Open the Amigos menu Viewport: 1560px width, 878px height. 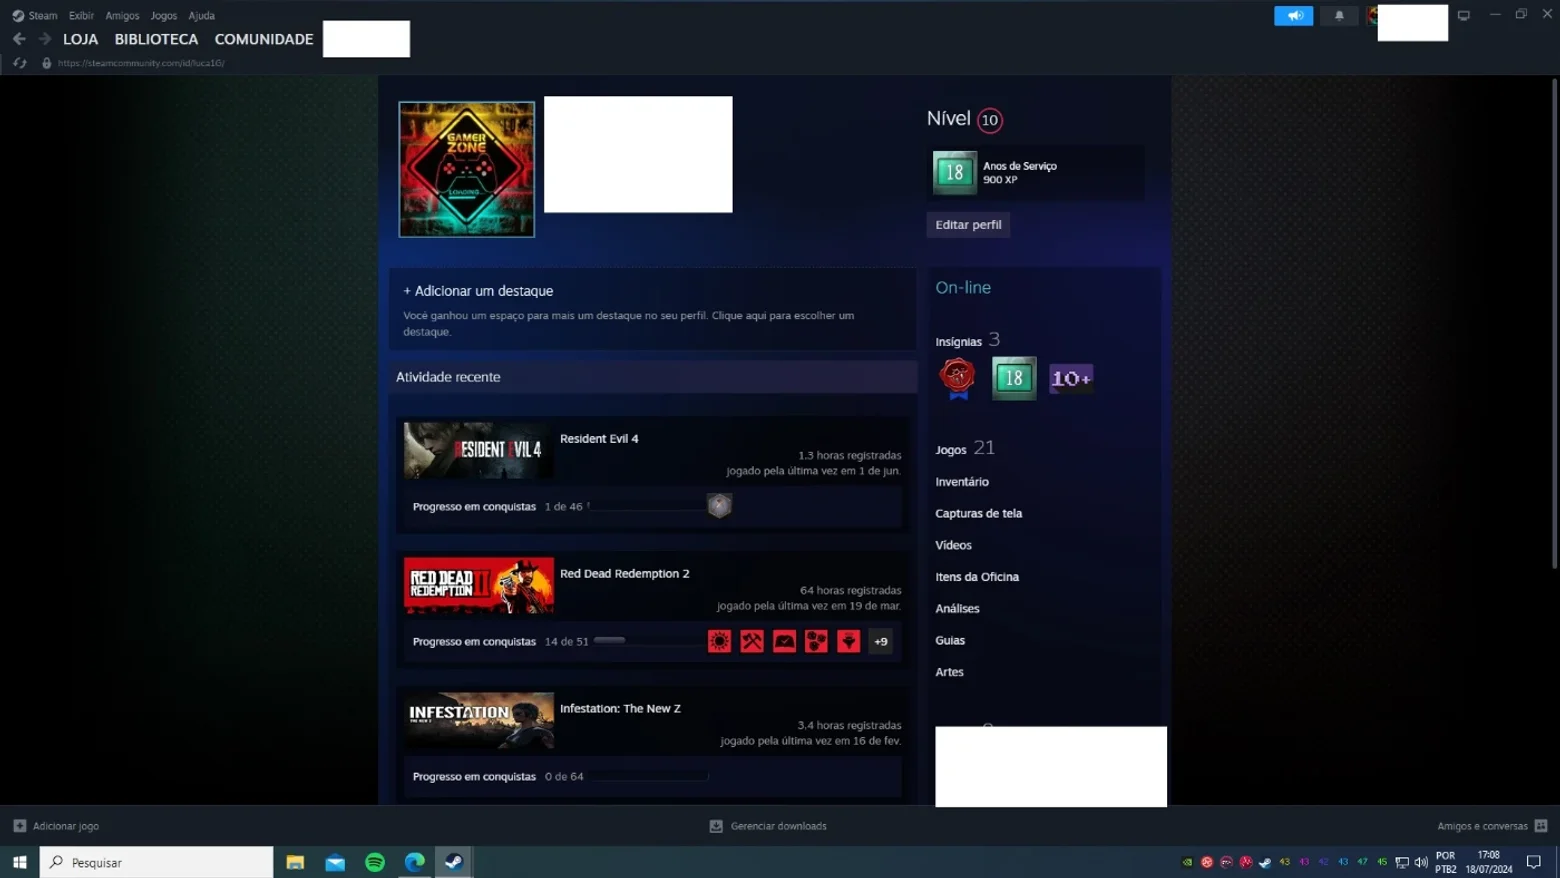122,16
